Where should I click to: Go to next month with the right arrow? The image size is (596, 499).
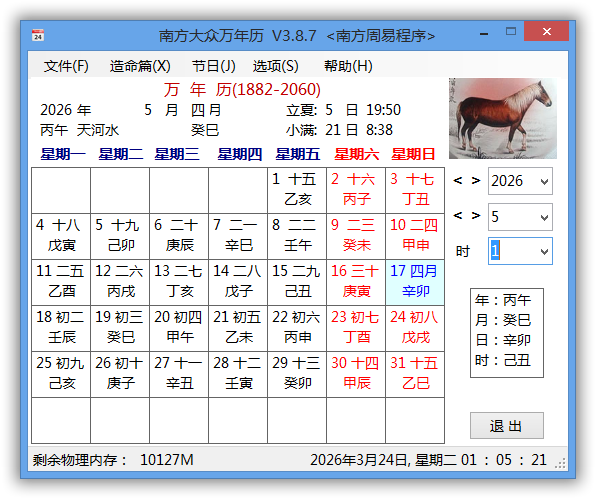pos(476,216)
